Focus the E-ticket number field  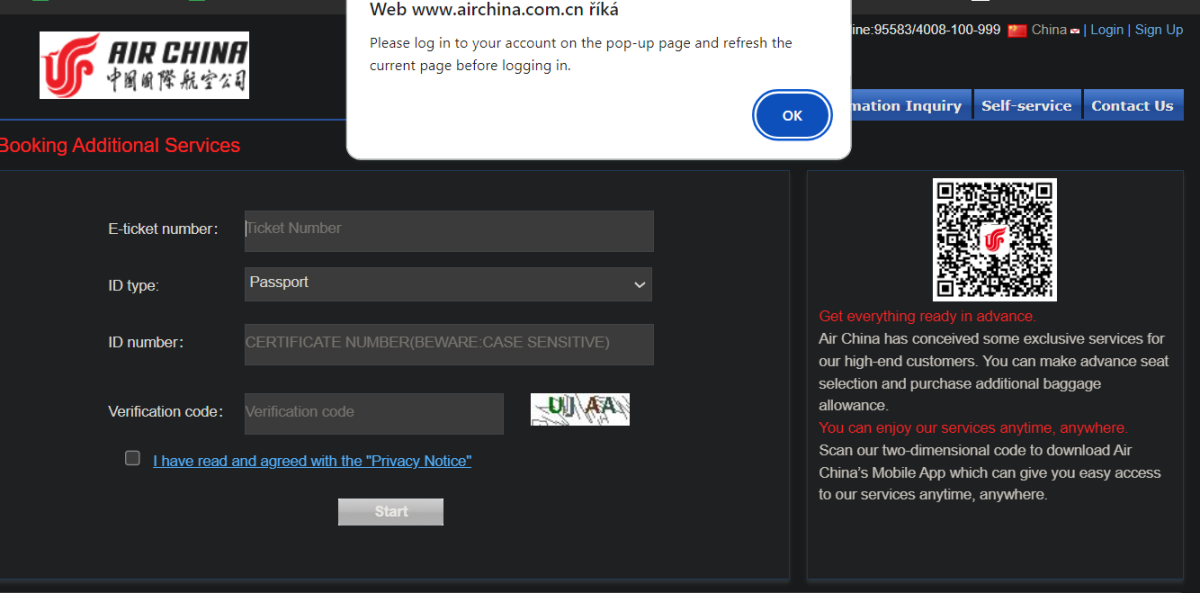pyautogui.click(x=448, y=230)
